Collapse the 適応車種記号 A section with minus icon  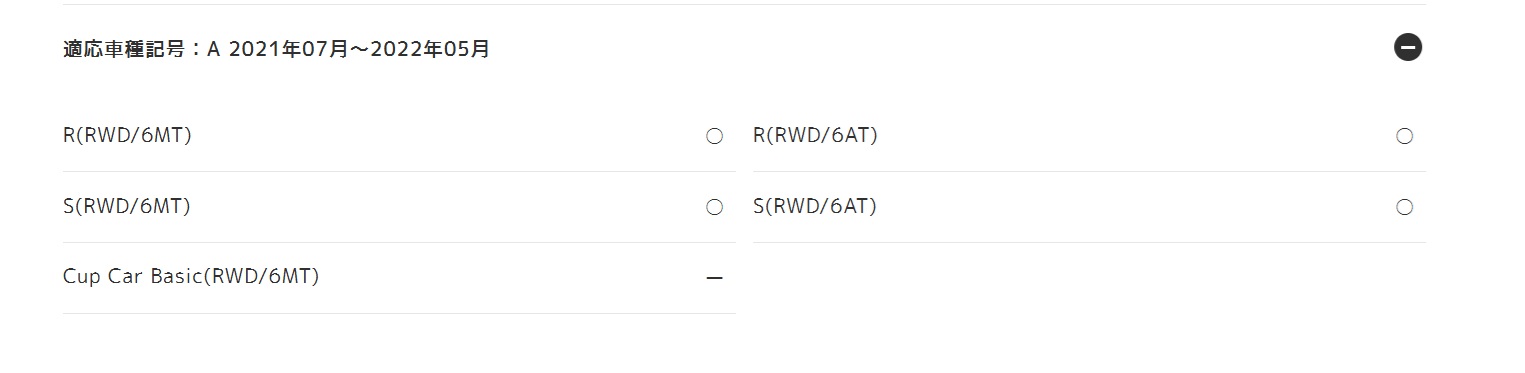pos(1408,47)
